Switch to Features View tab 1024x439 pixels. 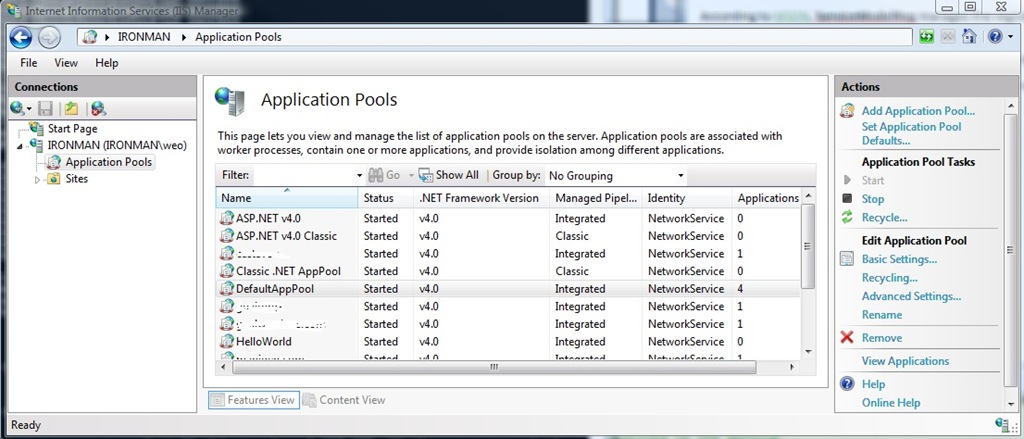(253, 400)
